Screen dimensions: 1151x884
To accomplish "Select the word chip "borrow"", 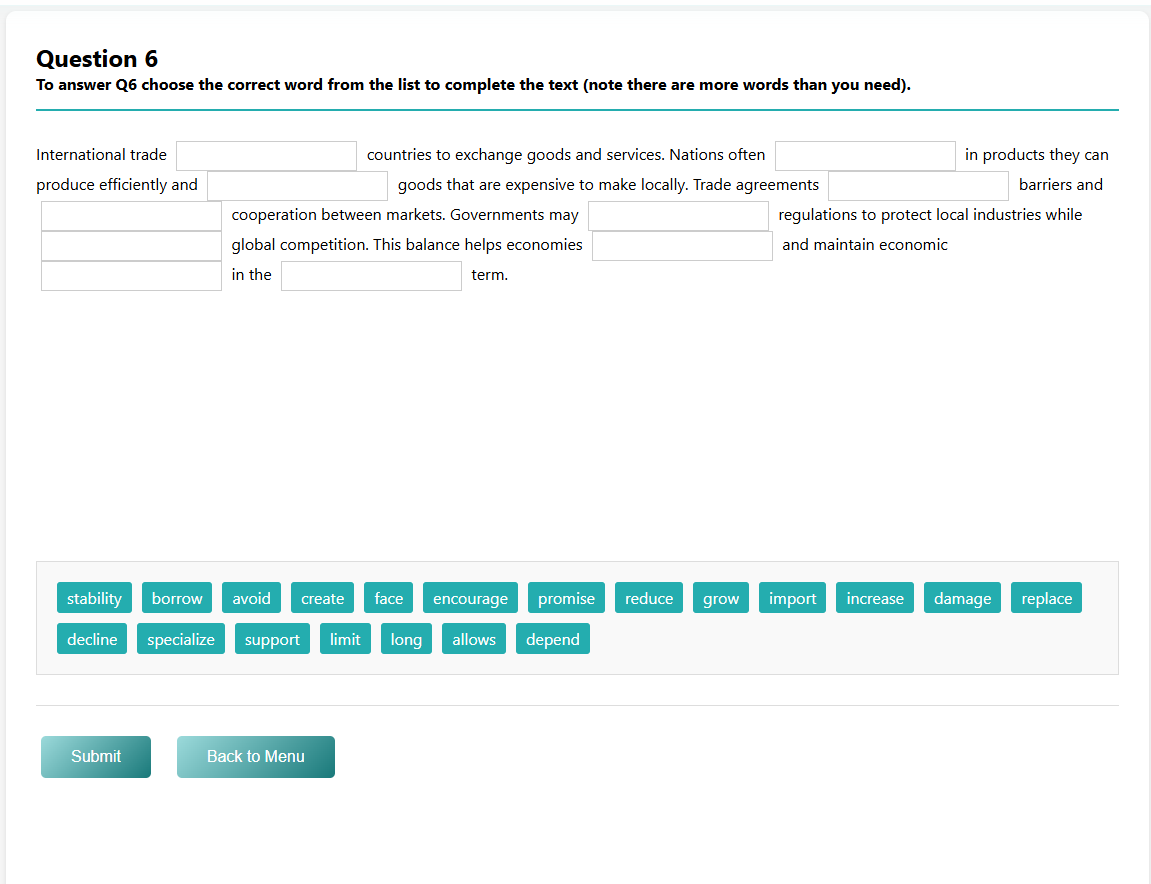I will point(177,597).
